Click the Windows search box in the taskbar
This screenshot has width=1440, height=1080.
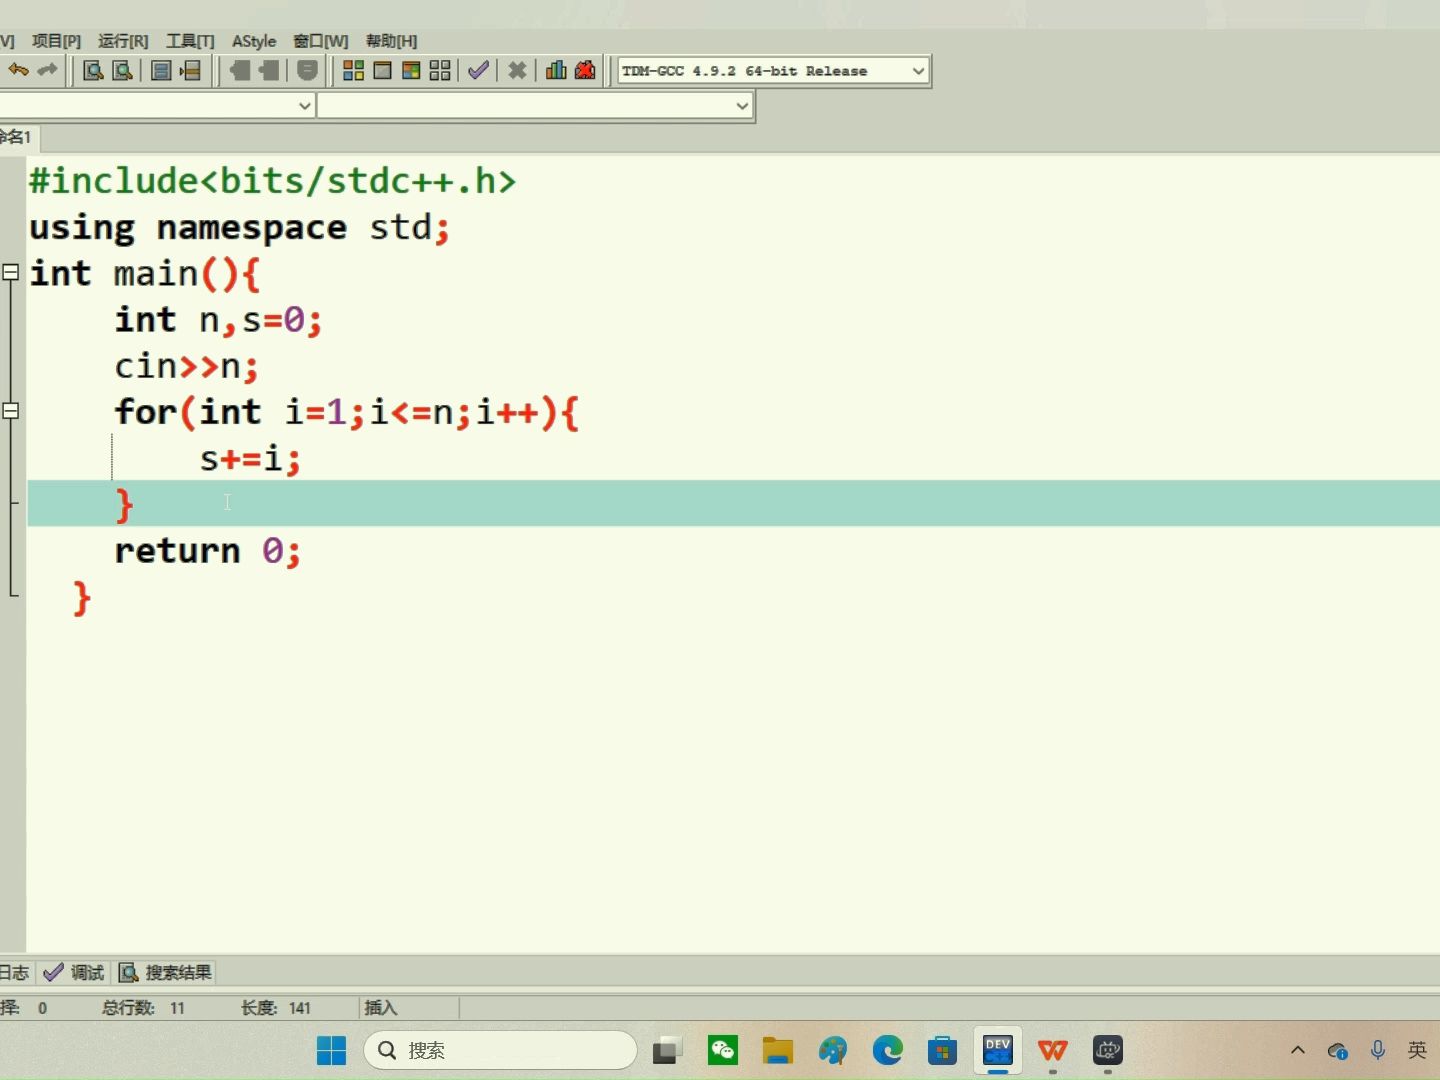(x=500, y=1051)
